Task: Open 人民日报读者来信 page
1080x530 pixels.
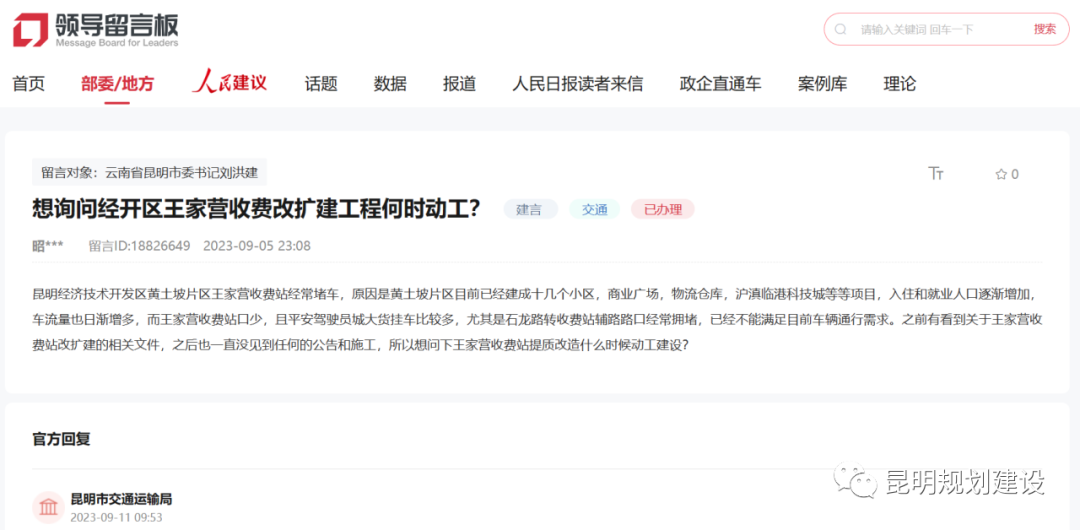Action: (577, 84)
